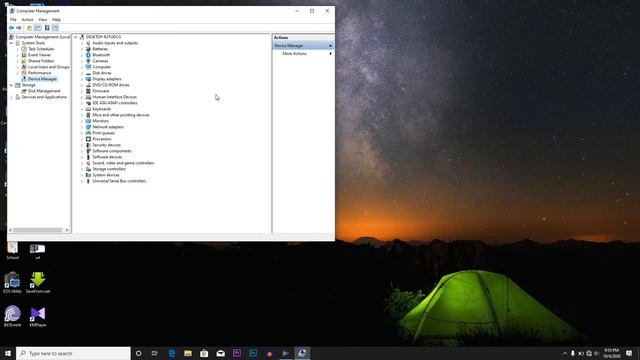Select the Network adapters category
The image size is (640, 360).
(x=108, y=127)
